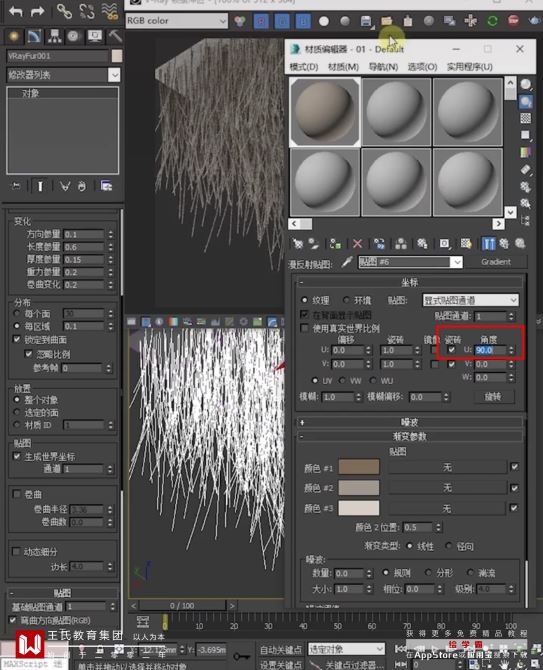The image size is (543, 670).
Task: Select the 选定的面 placement radio button
Action: (17, 412)
